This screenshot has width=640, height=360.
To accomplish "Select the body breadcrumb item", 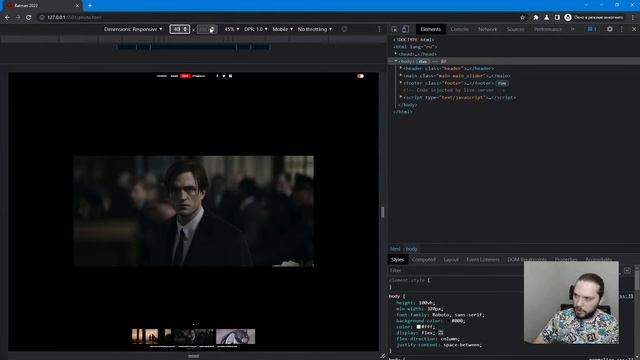I will pos(411,249).
